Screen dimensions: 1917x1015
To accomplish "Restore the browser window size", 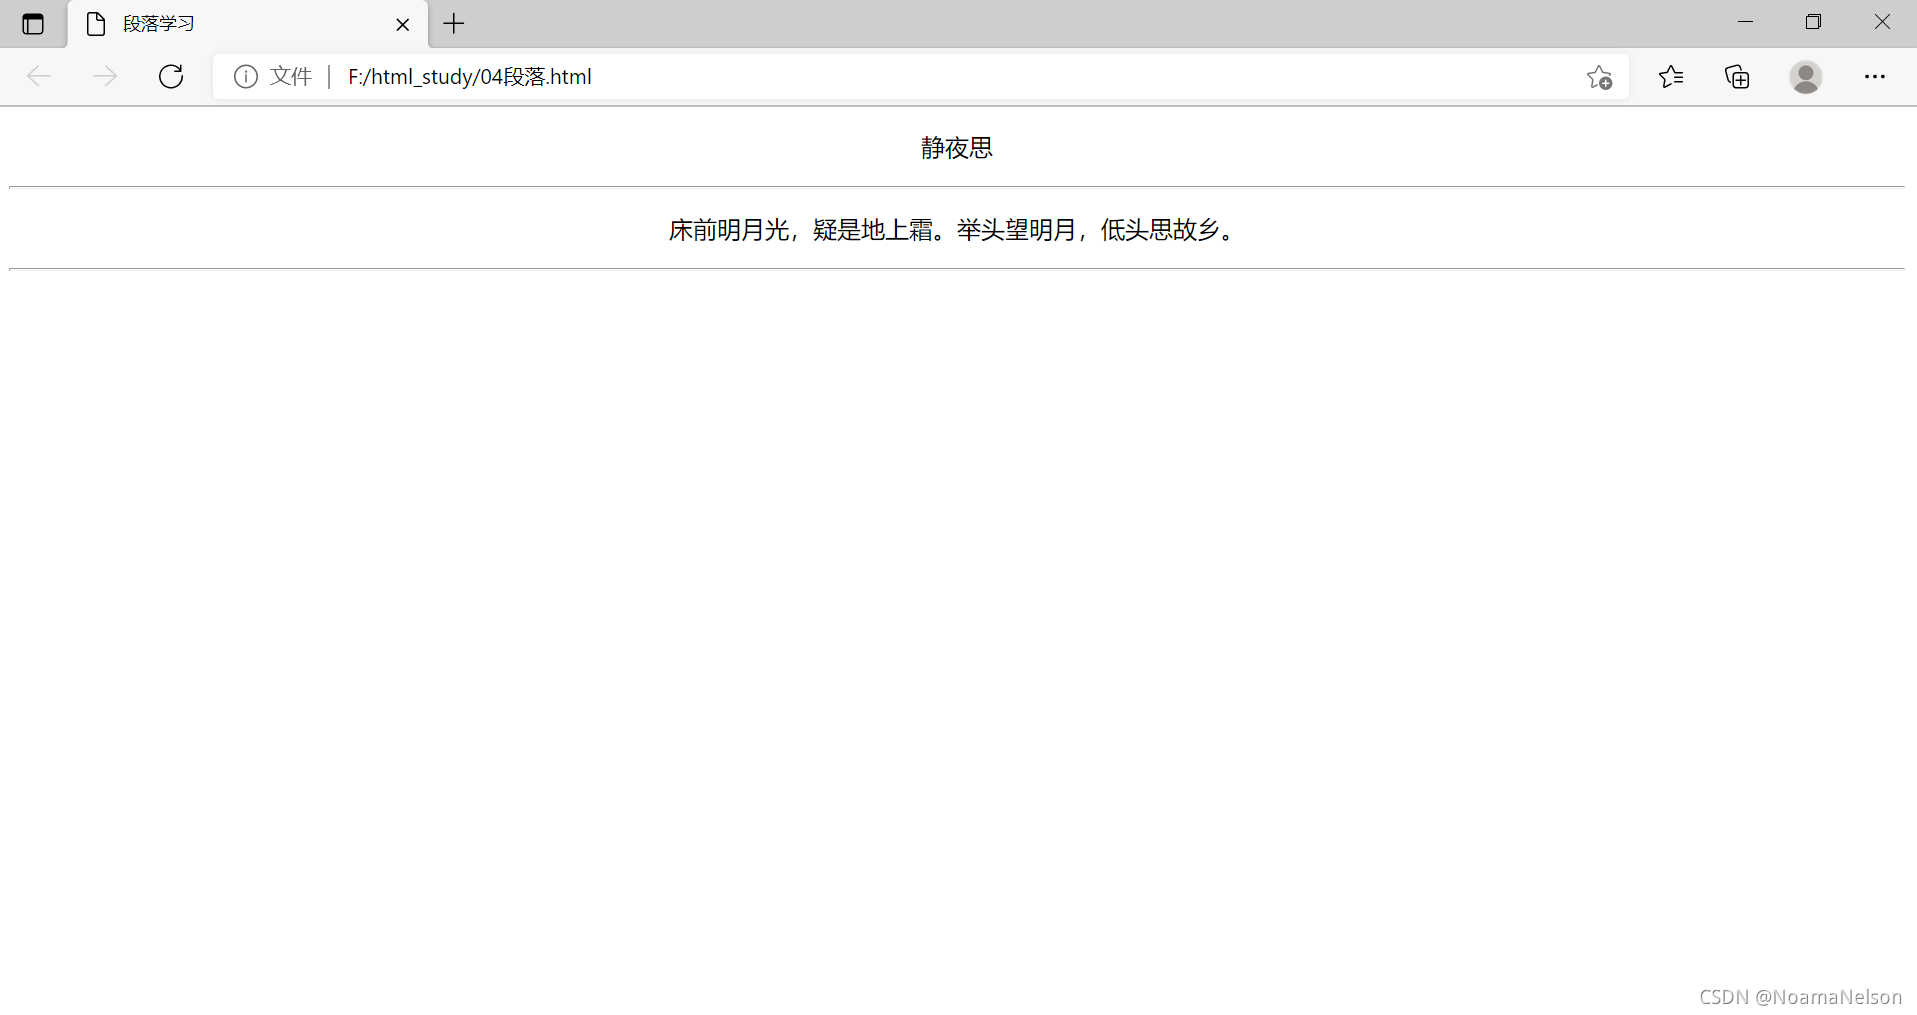I will click(1814, 21).
